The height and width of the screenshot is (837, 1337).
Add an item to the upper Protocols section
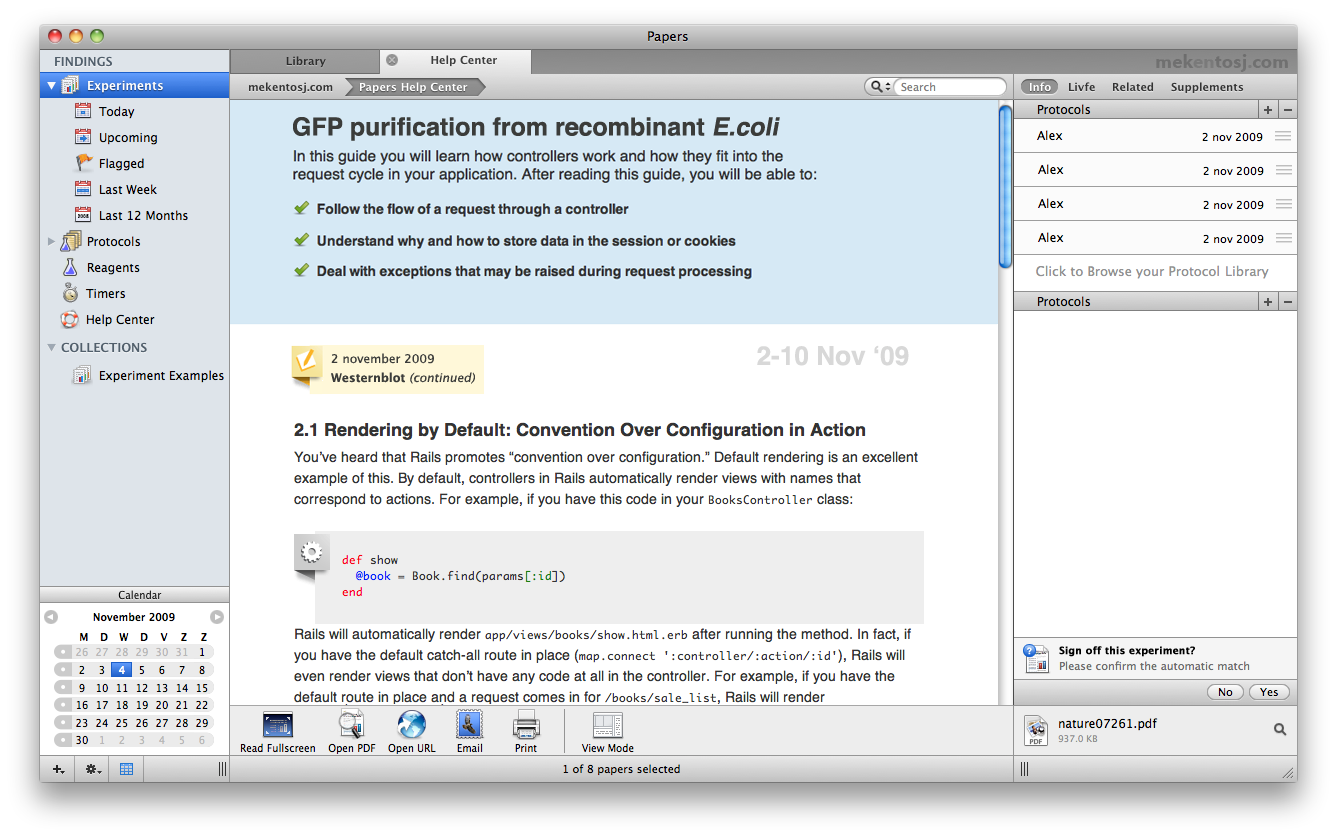point(1268,110)
